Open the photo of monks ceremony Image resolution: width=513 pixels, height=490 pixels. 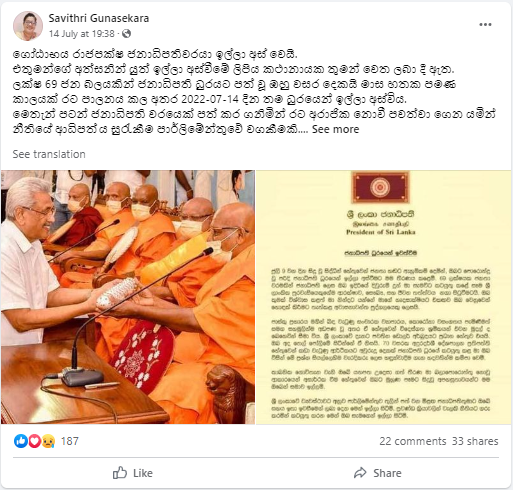(128, 297)
